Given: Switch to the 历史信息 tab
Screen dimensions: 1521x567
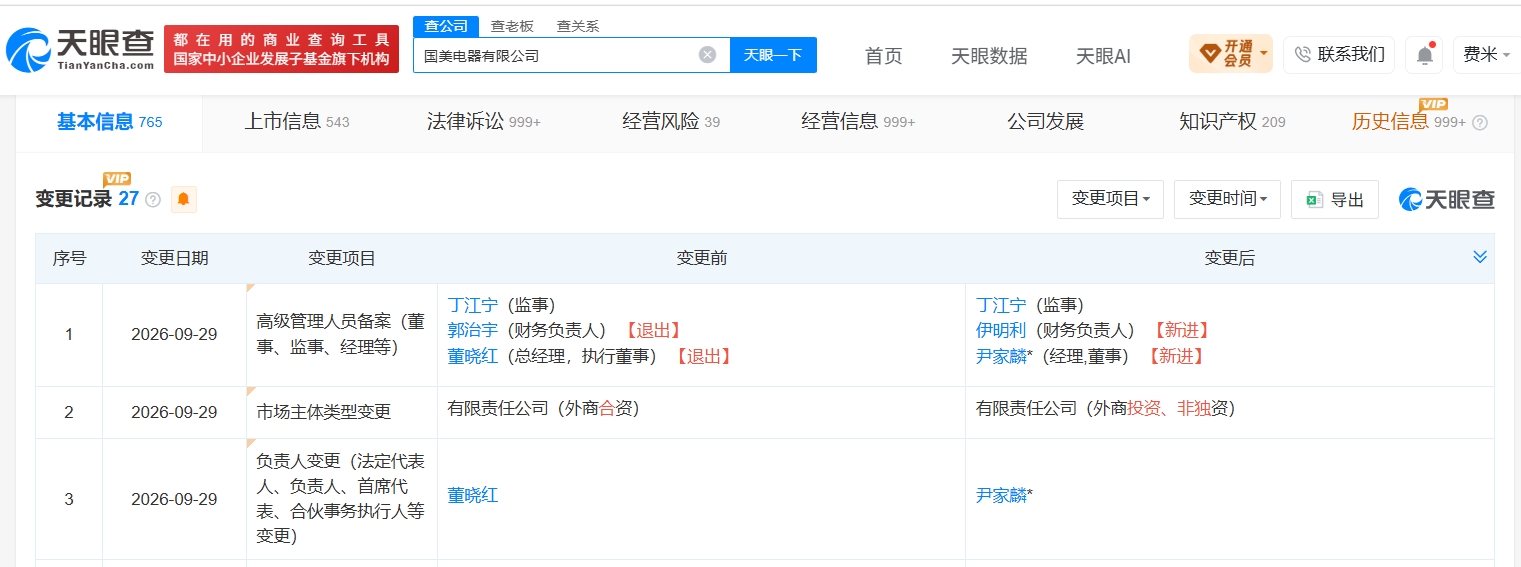Looking at the screenshot, I should (1408, 122).
